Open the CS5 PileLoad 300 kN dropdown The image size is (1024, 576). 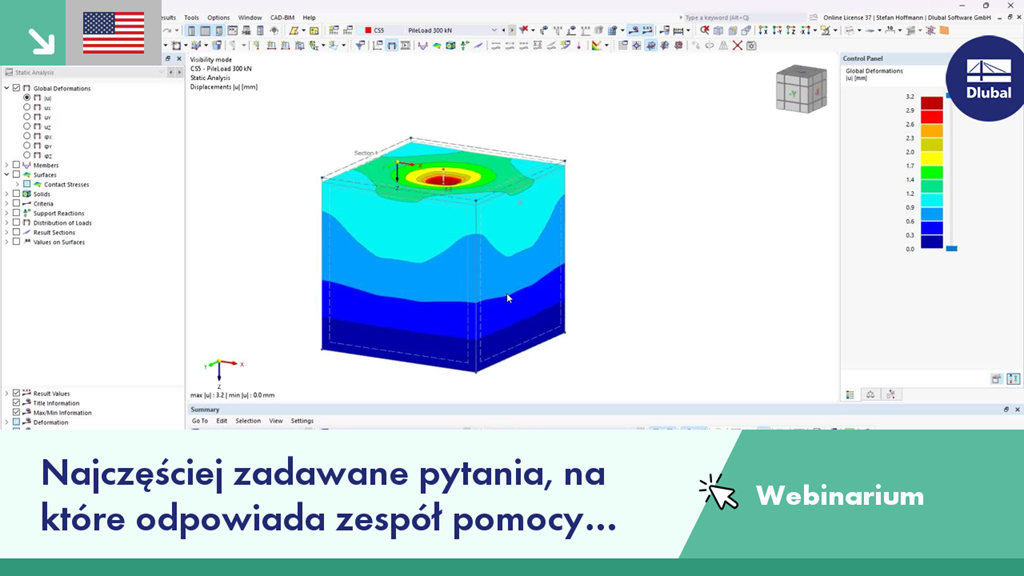click(x=494, y=30)
